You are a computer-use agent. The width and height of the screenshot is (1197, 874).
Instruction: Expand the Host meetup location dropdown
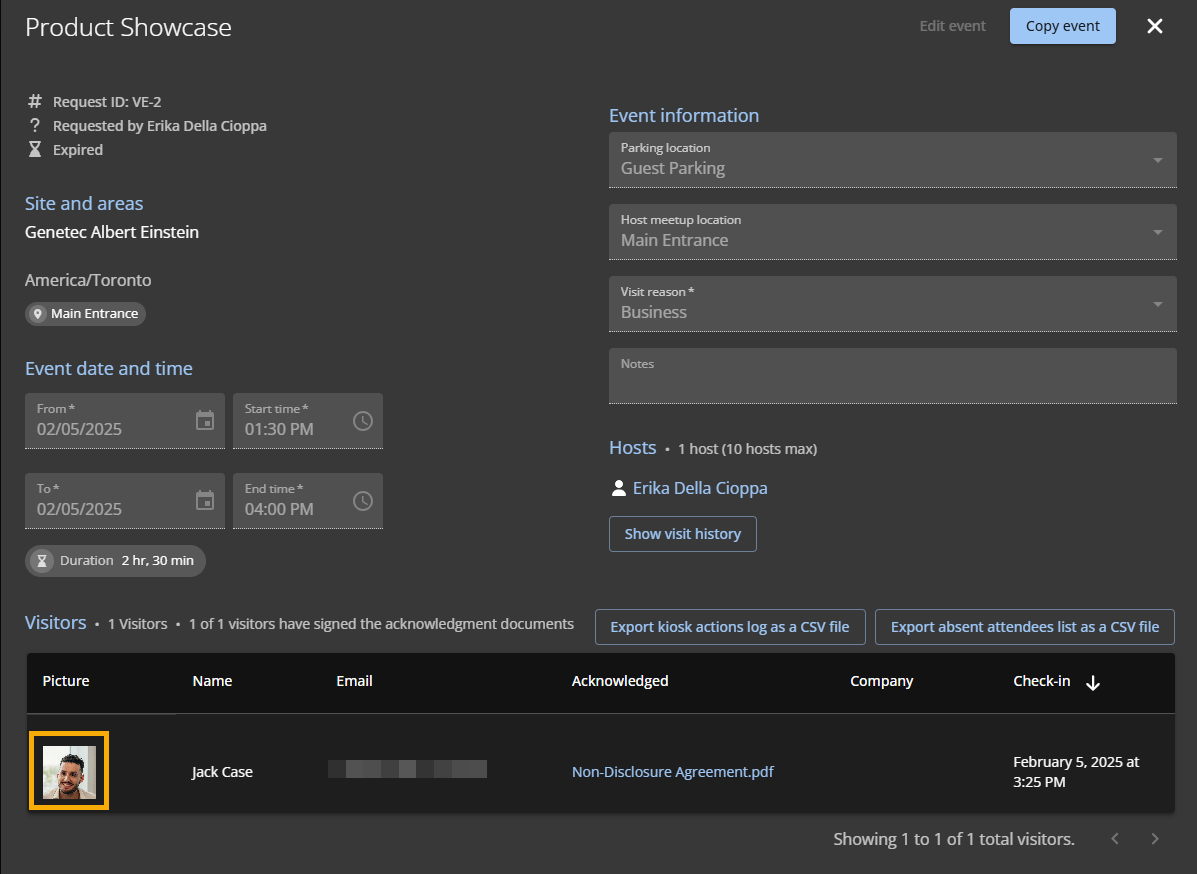pyautogui.click(x=1157, y=232)
